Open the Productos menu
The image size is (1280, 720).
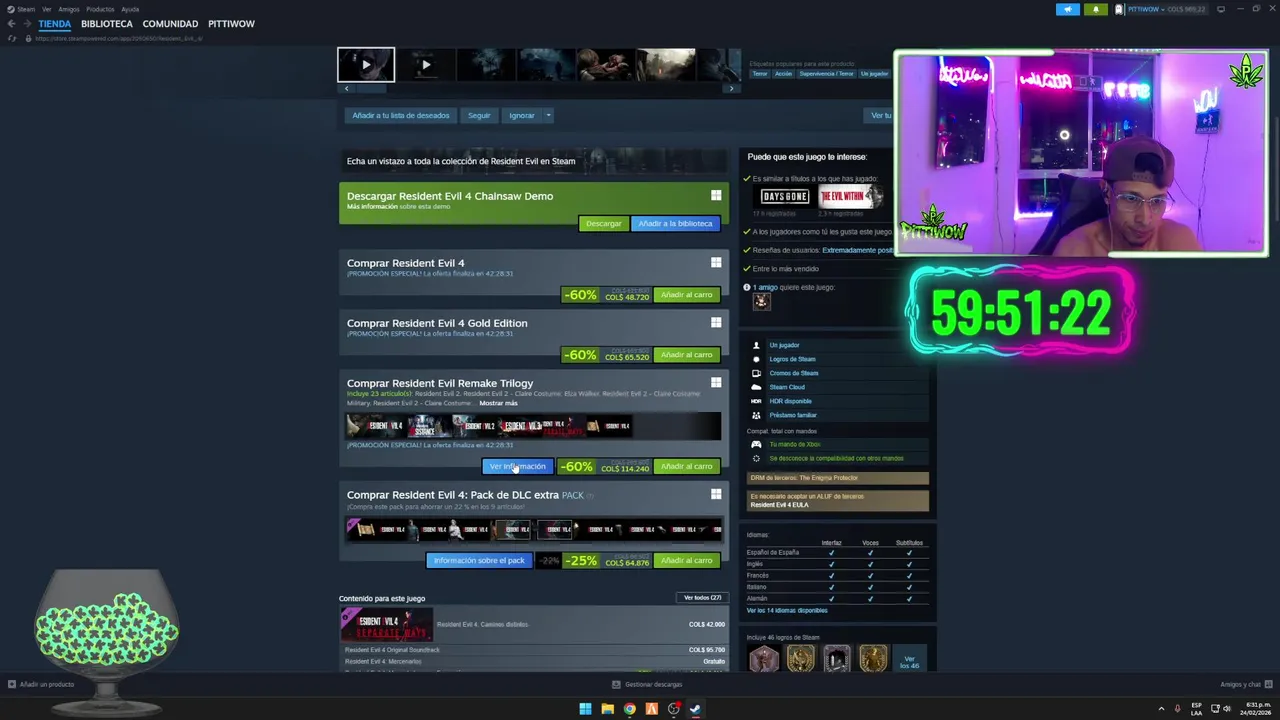(x=100, y=9)
